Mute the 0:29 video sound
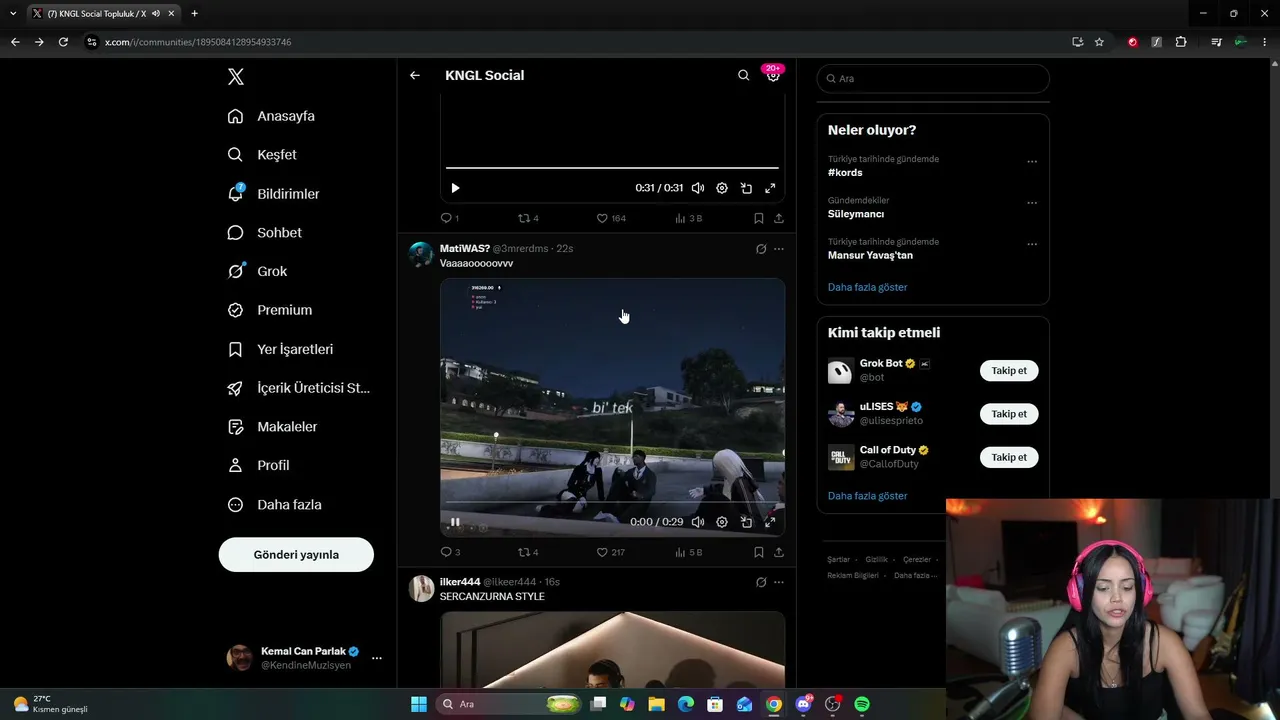Screen dimensions: 1280x720 pyautogui.click(x=698, y=522)
